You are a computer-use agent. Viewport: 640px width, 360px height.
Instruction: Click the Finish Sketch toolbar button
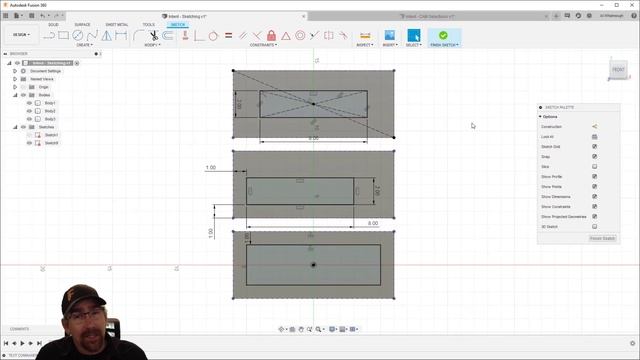444,38
